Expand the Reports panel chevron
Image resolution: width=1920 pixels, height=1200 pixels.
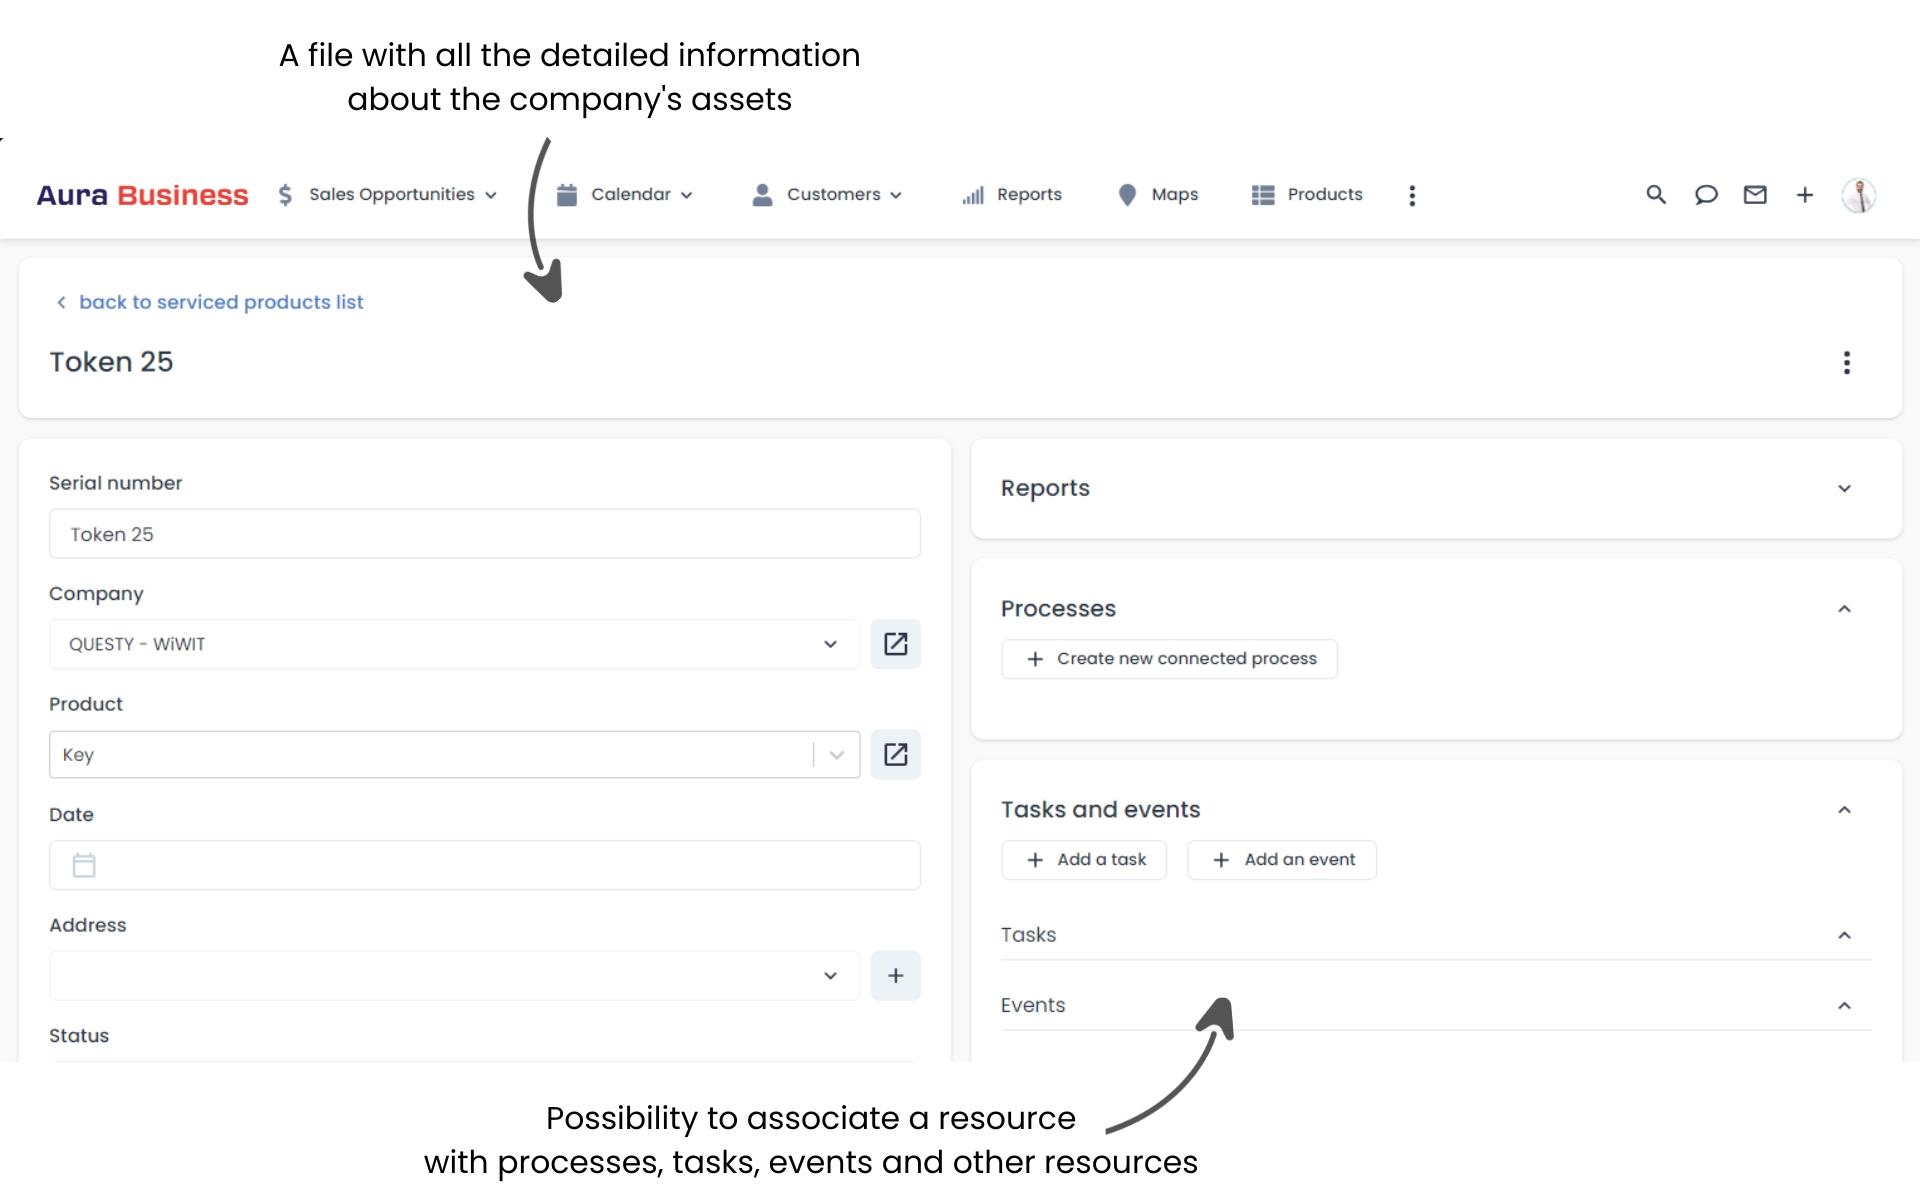pos(1845,488)
